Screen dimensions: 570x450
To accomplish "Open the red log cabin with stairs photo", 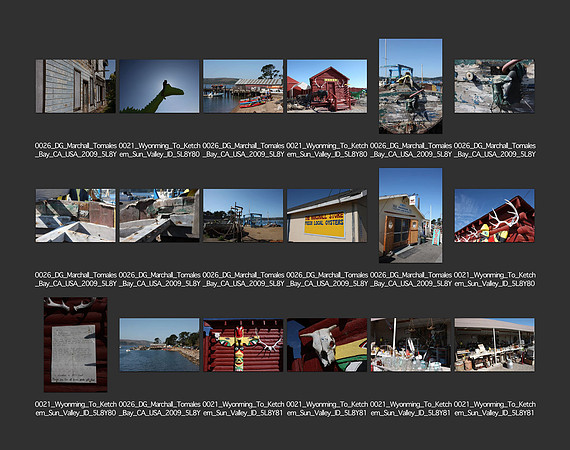I will pyautogui.click(x=327, y=86).
